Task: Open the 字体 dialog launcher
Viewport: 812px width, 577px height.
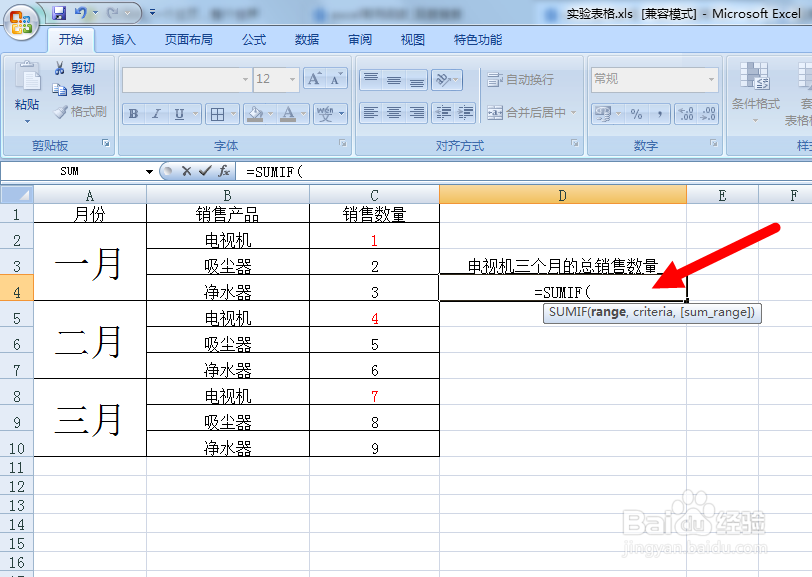Action: click(342, 143)
